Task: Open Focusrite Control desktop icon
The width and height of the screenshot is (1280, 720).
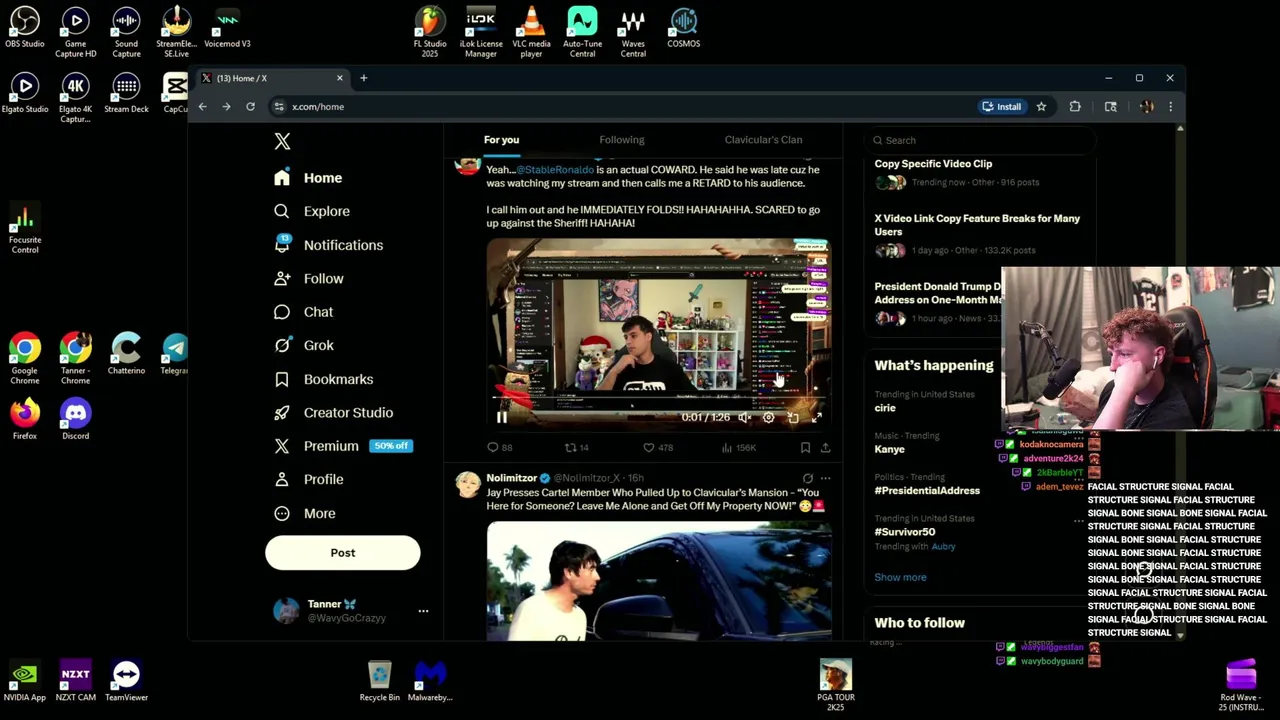Action: [25, 228]
